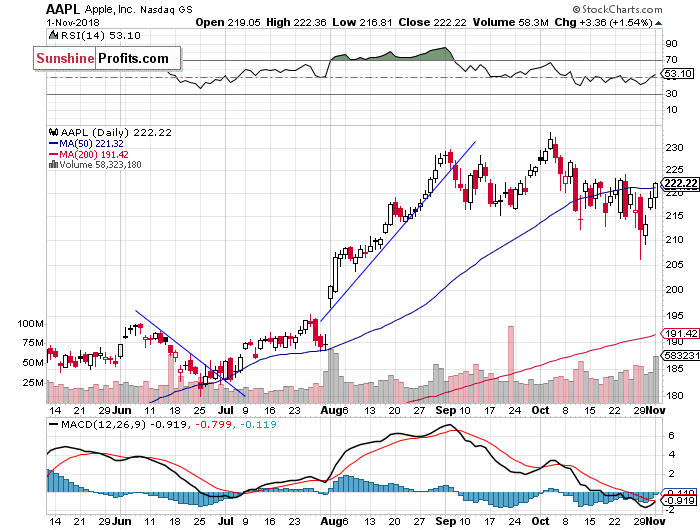Viewport: 700px width, 530px height.
Task: Click Aug on the MACD panel date axis
Action: tap(331, 521)
